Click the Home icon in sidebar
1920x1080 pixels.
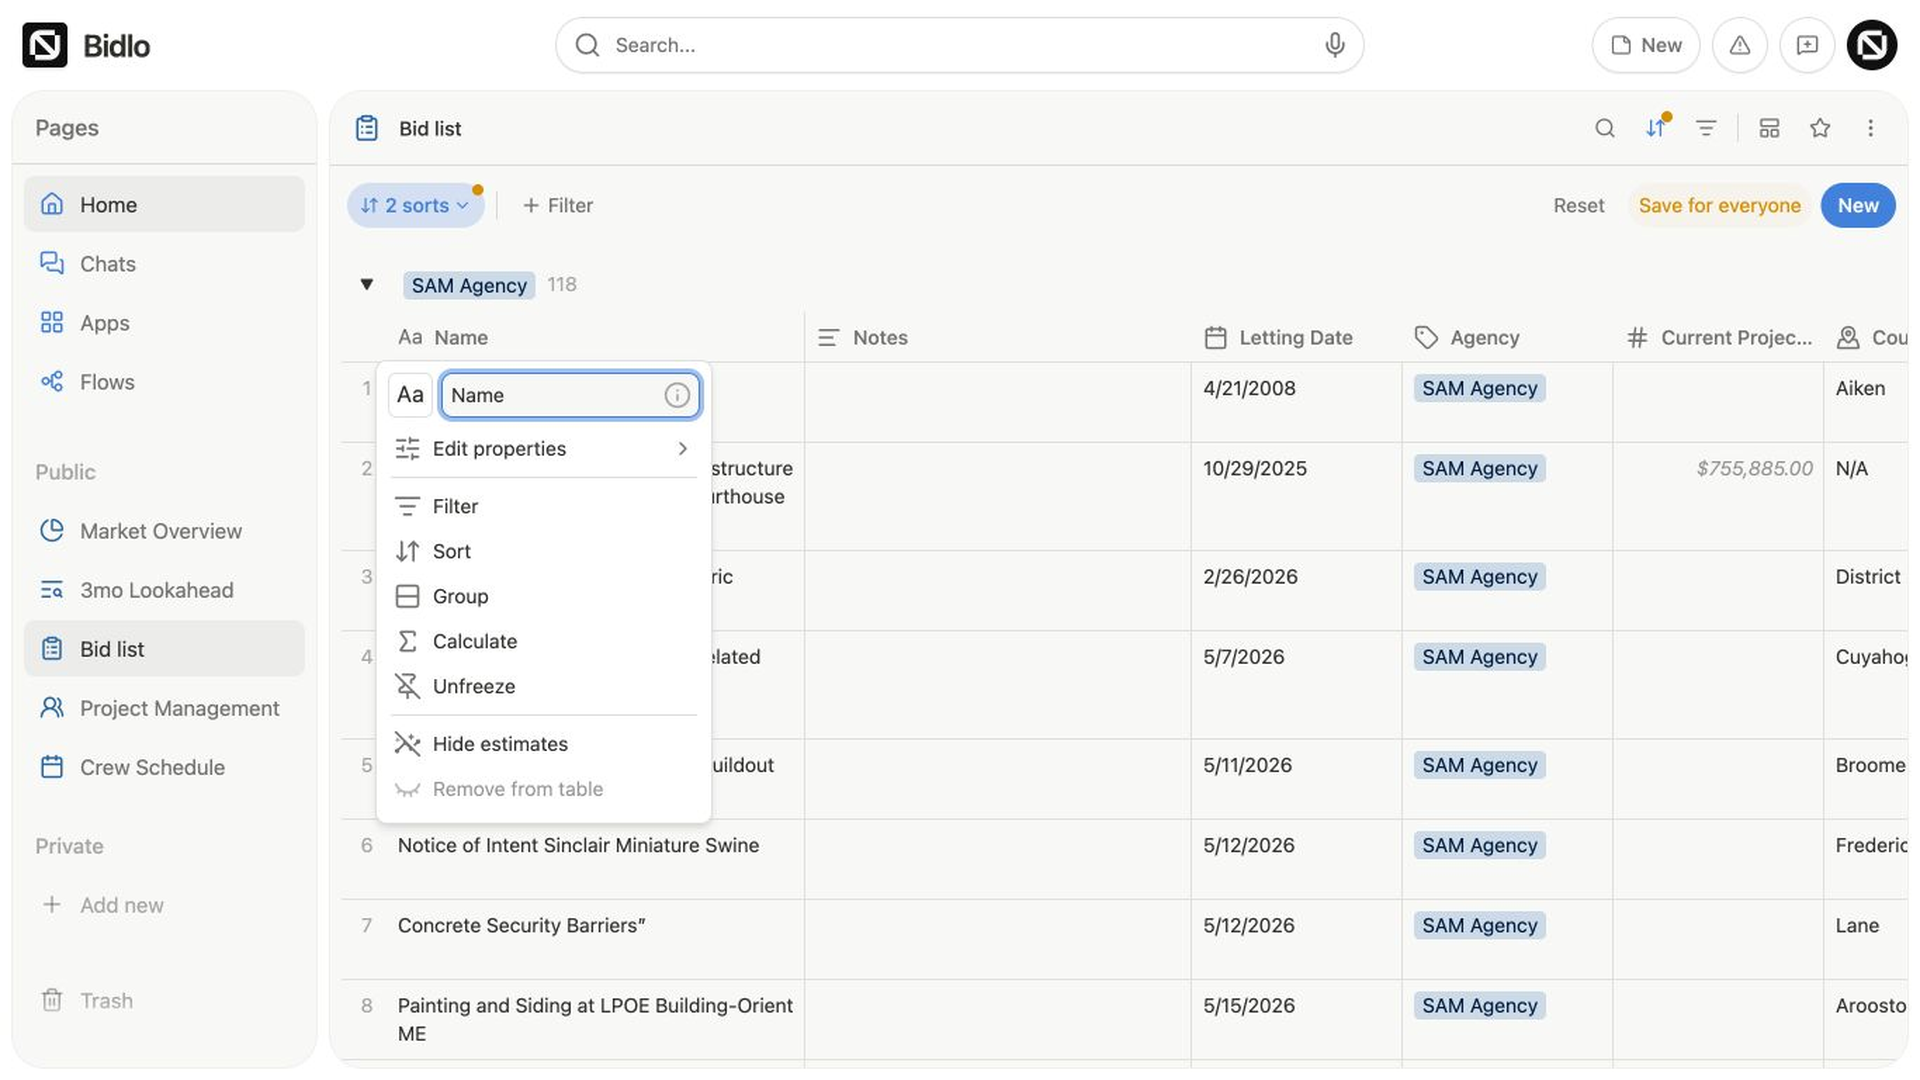click(52, 204)
